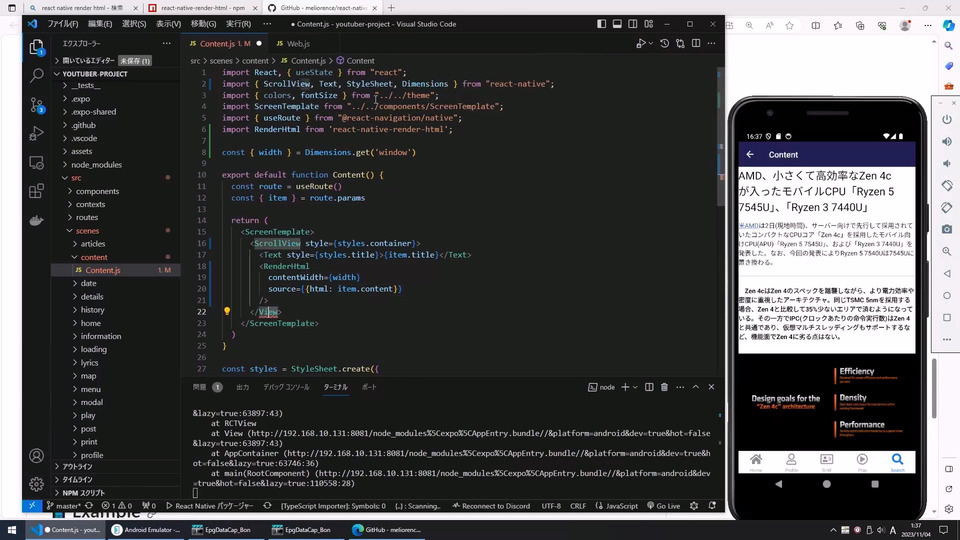The width and height of the screenshot is (960, 540).
Task: Open the Selection menu
Action: [133, 24]
